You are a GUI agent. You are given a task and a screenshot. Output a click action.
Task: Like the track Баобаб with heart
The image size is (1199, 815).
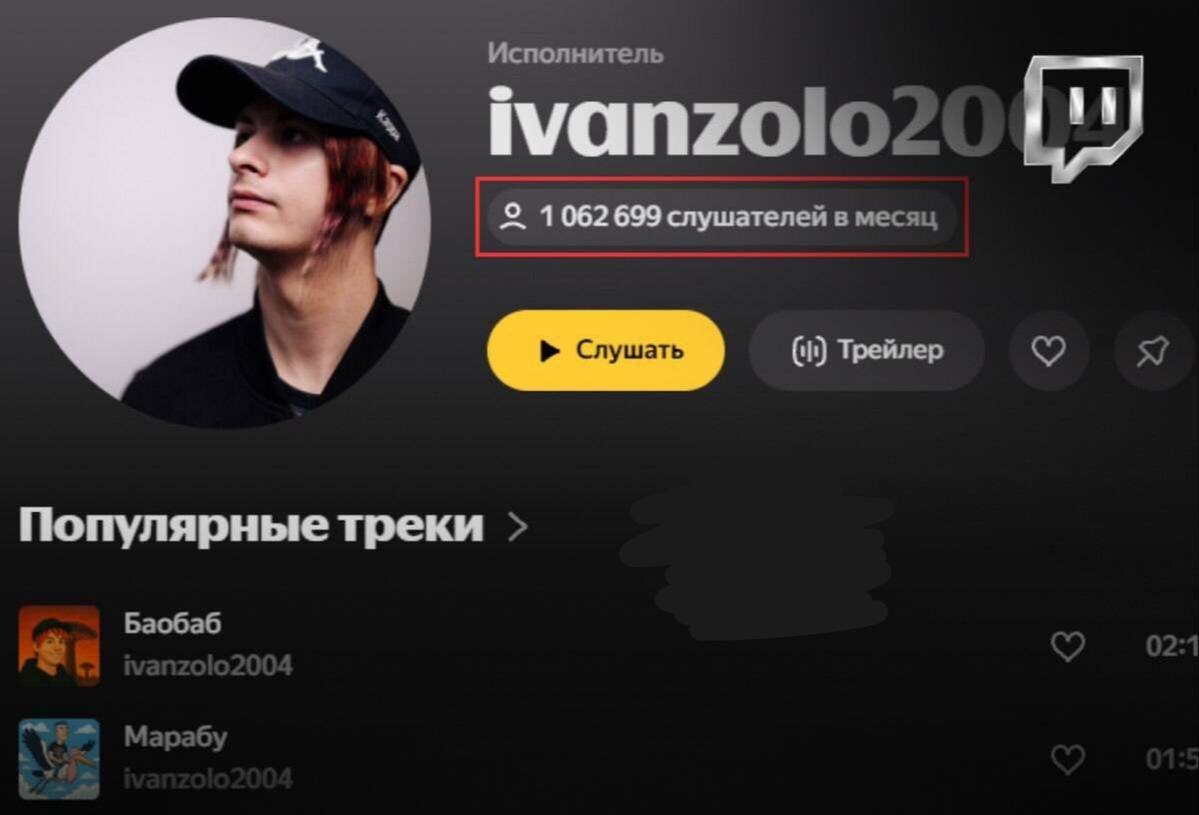pyautogui.click(x=1067, y=646)
